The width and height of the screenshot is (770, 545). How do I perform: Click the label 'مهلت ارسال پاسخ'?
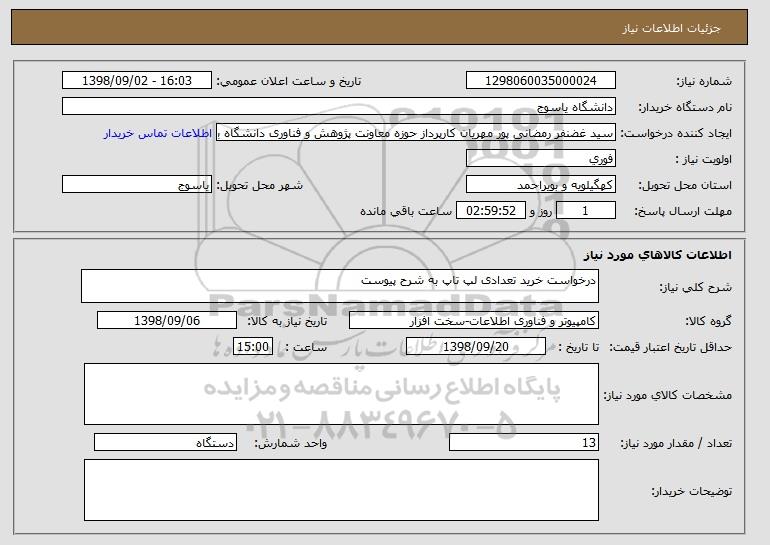click(683, 212)
